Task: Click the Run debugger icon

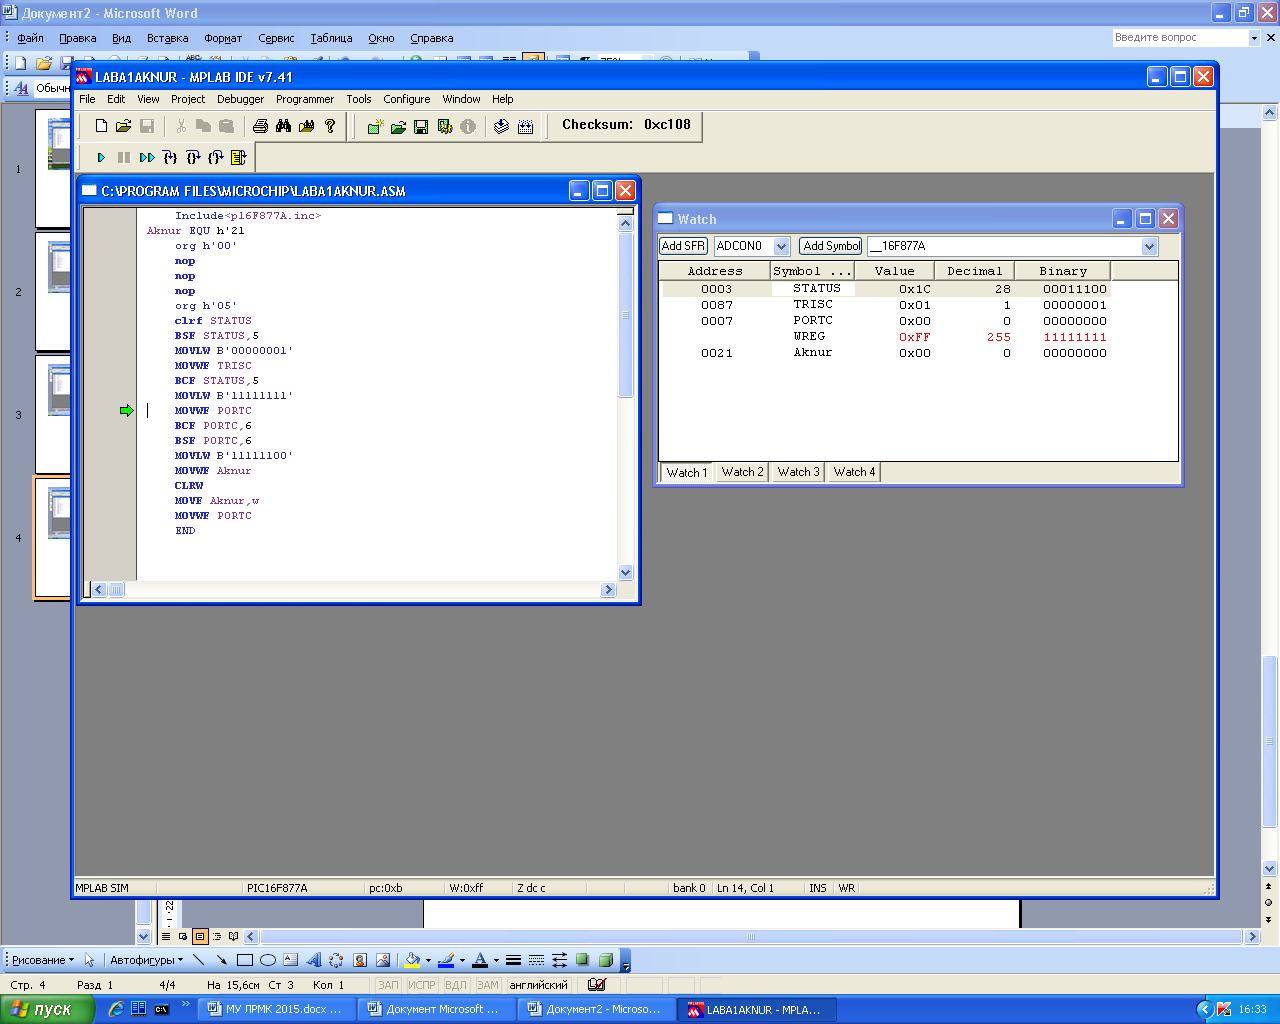Action: [101, 158]
